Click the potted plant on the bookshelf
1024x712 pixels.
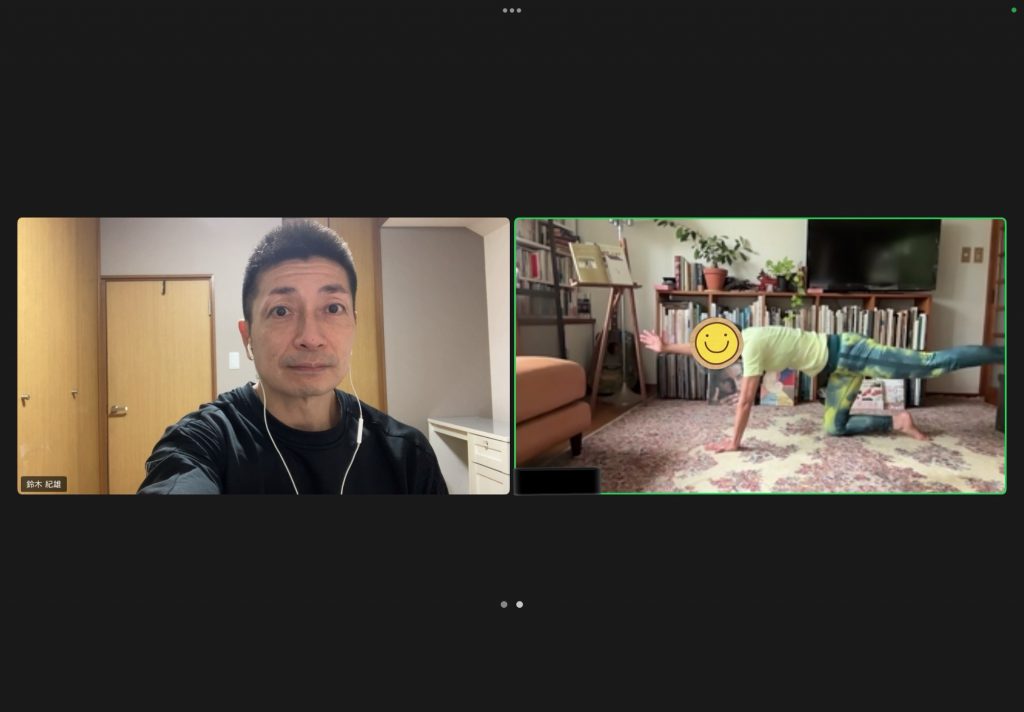(714, 257)
